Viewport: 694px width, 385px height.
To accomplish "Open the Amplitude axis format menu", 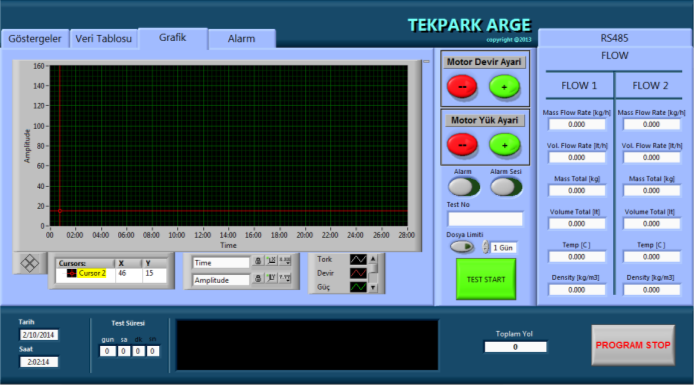I will (285, 278).
